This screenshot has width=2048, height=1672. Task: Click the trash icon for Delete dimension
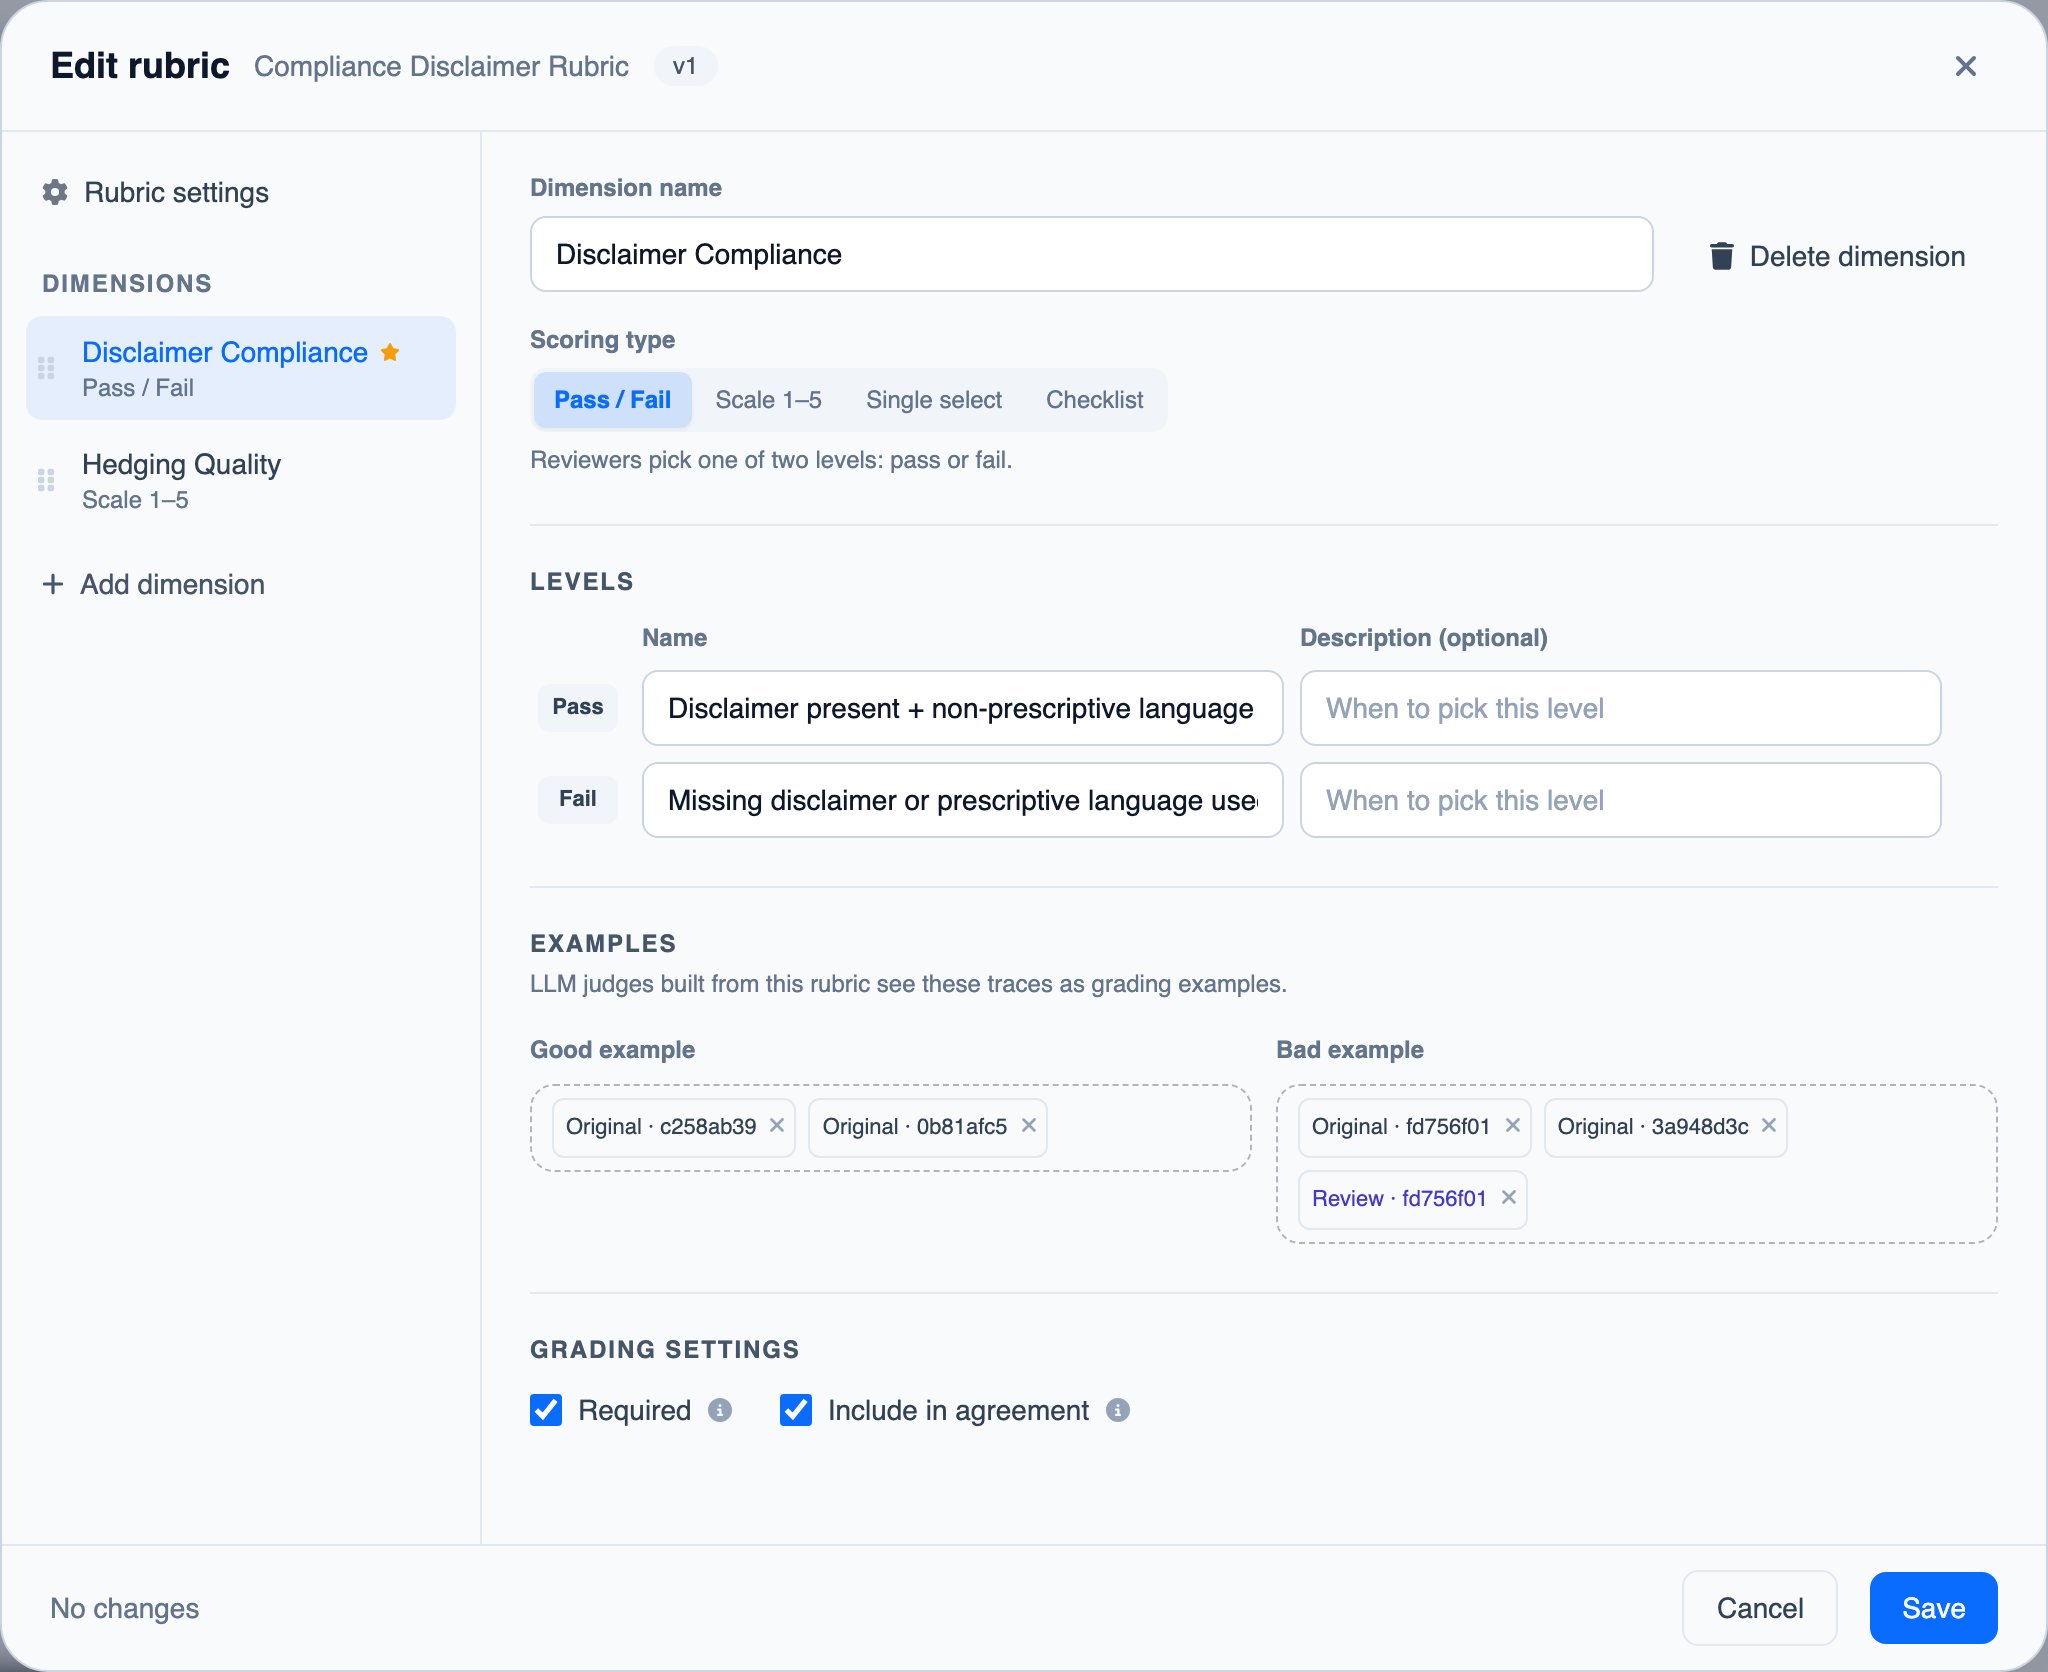[1721, 256]
